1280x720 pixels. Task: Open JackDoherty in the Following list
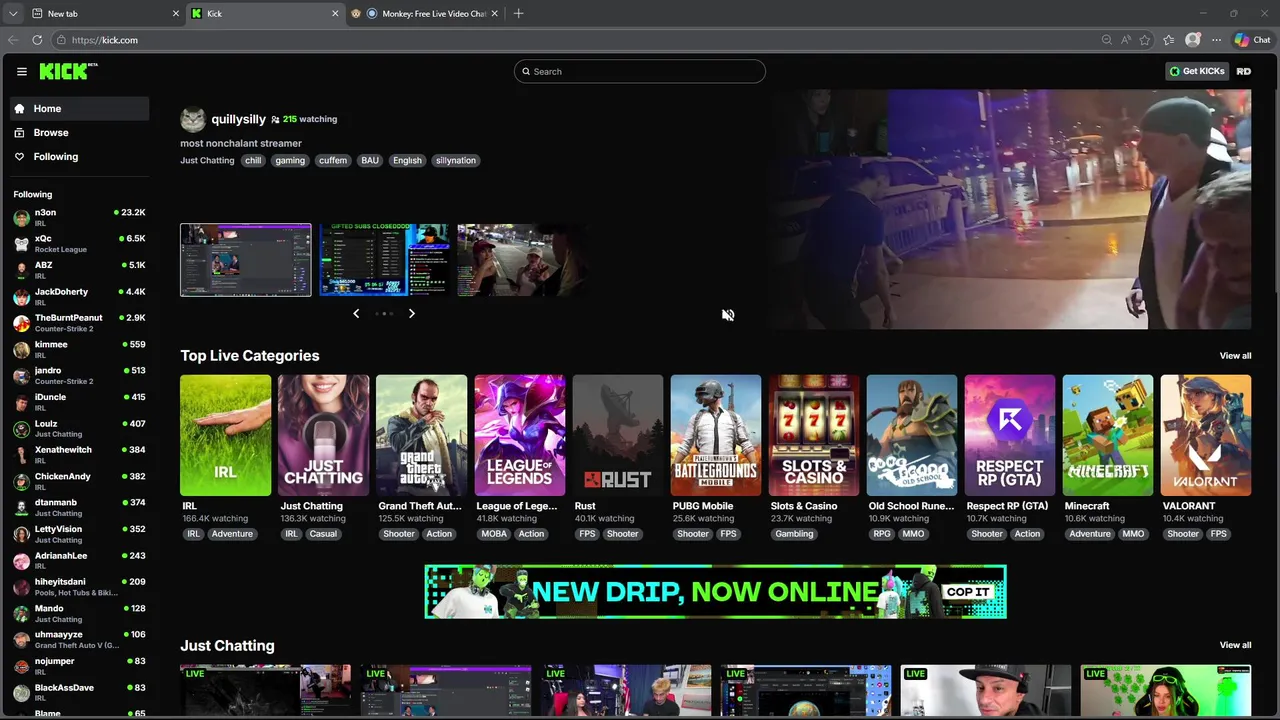pos(80,296)
